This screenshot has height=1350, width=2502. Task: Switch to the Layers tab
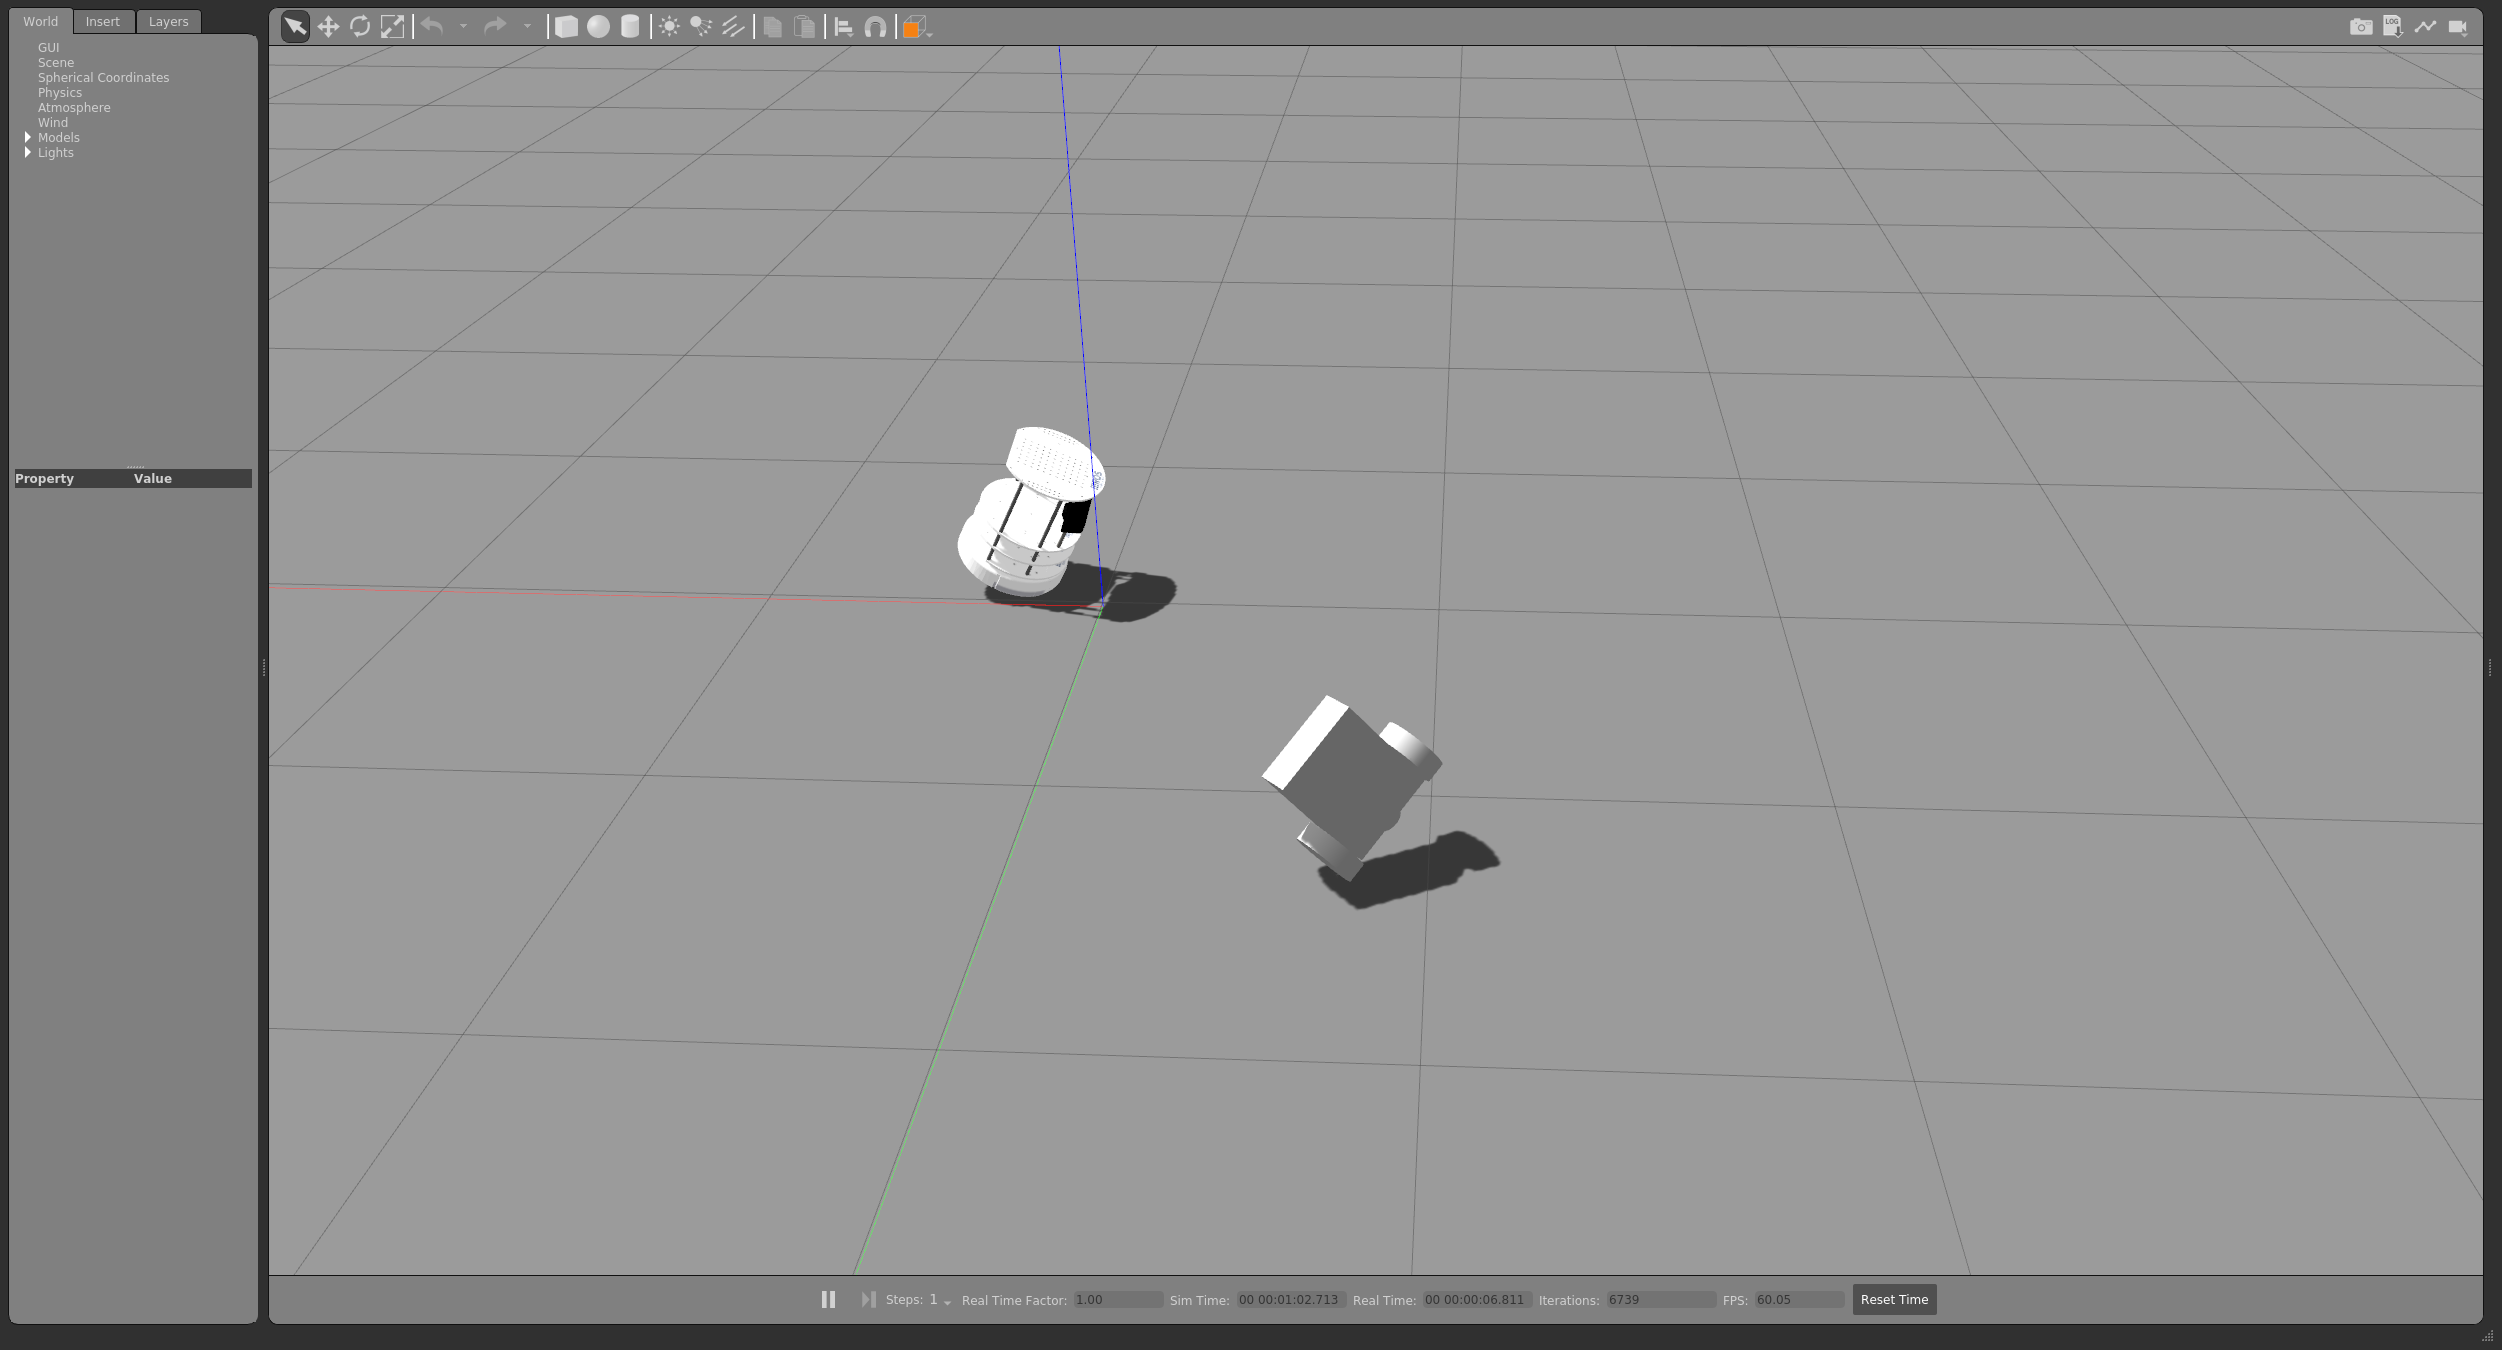click(168, 21)
